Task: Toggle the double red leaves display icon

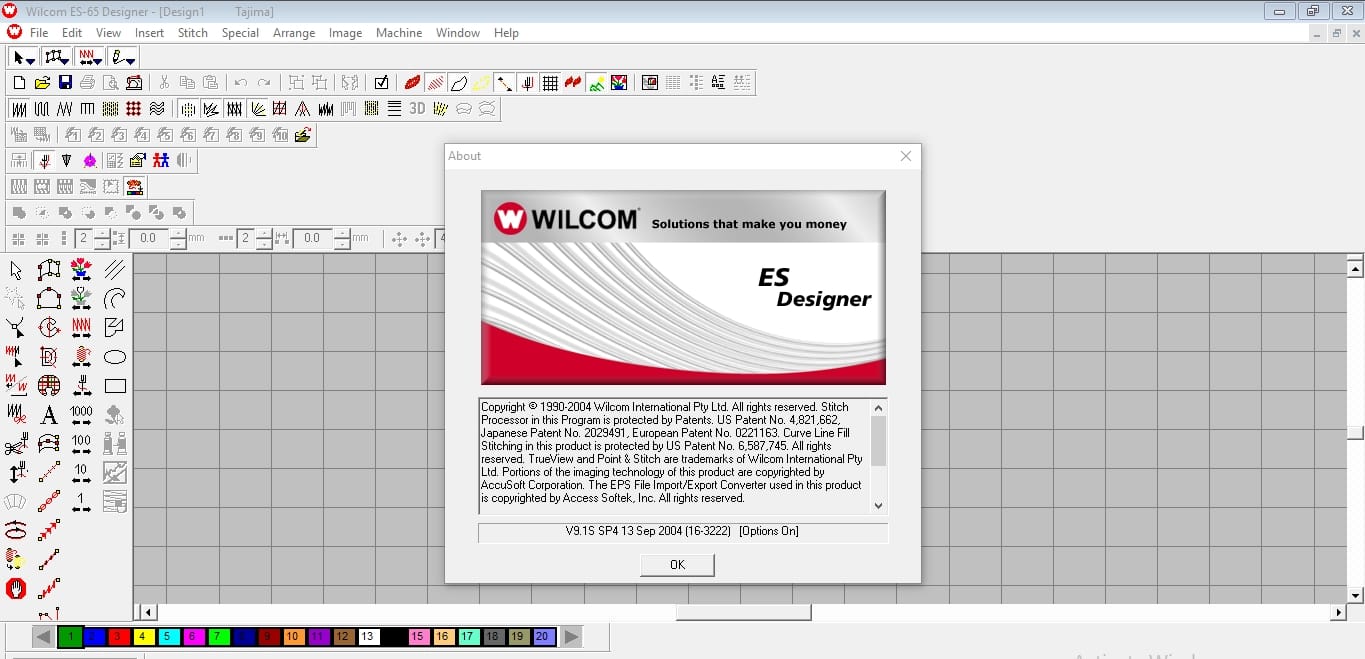Action: click(573, 83)
